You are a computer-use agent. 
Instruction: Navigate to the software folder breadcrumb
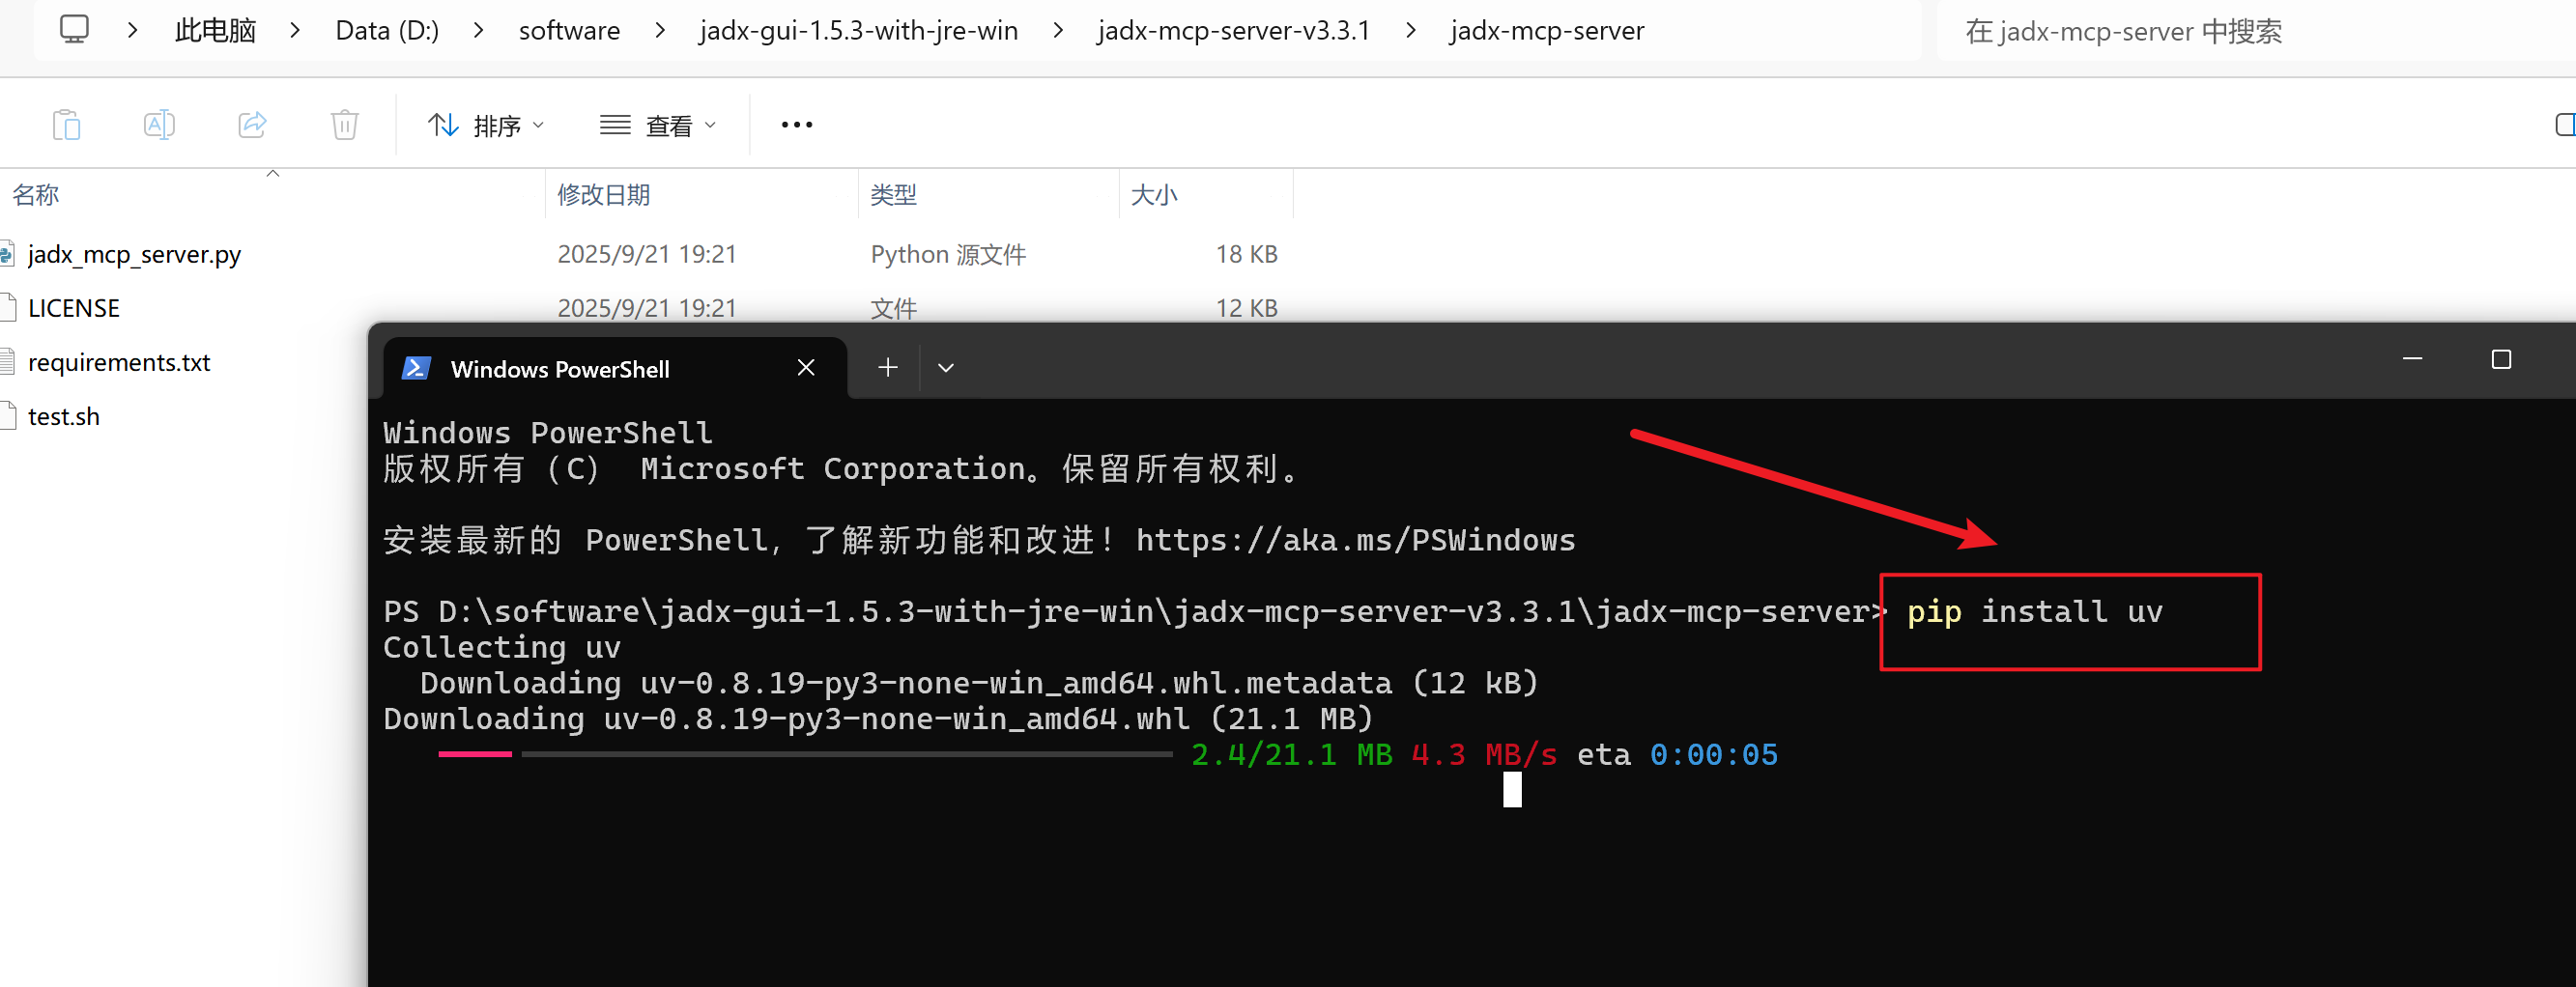(569, 31)
